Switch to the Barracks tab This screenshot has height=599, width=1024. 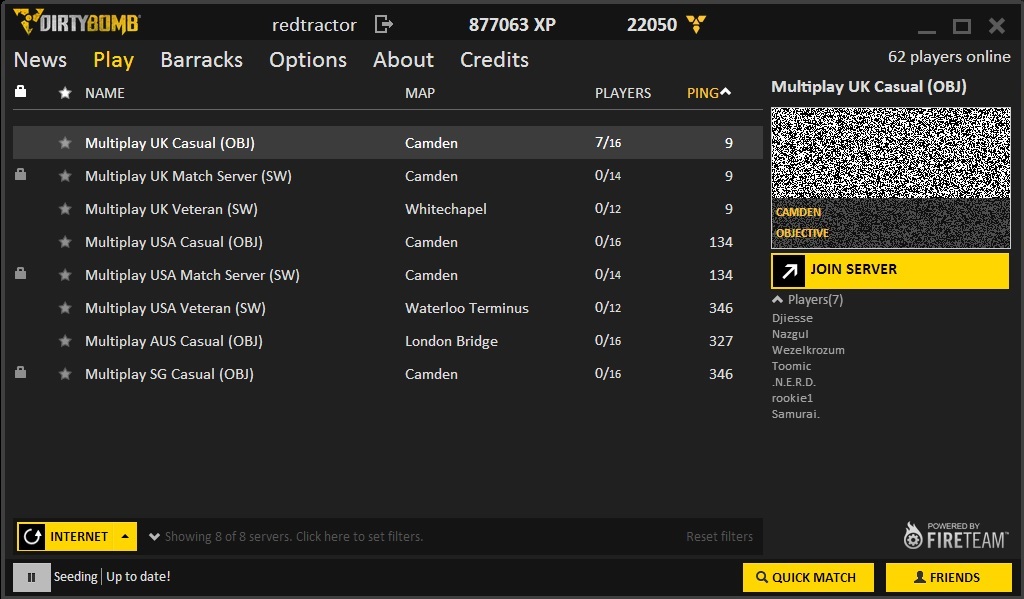201,60
